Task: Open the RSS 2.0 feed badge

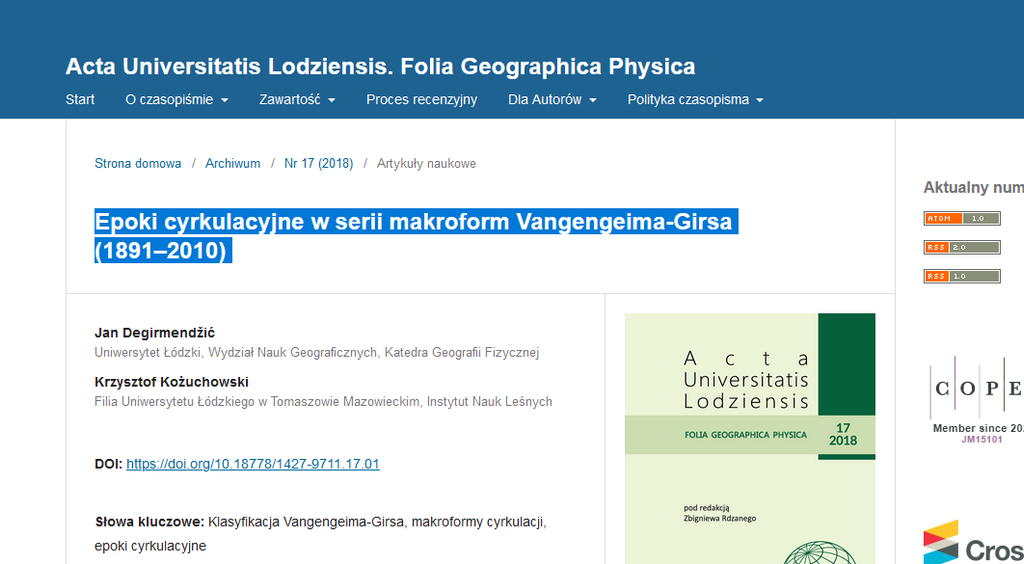Action: coord(961,247)
